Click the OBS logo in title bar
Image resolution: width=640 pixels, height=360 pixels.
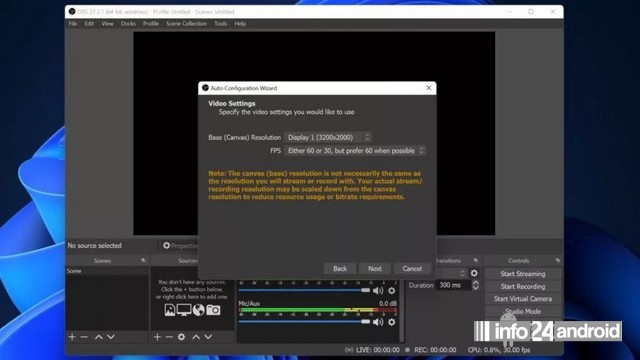click(x=72, y=11)
